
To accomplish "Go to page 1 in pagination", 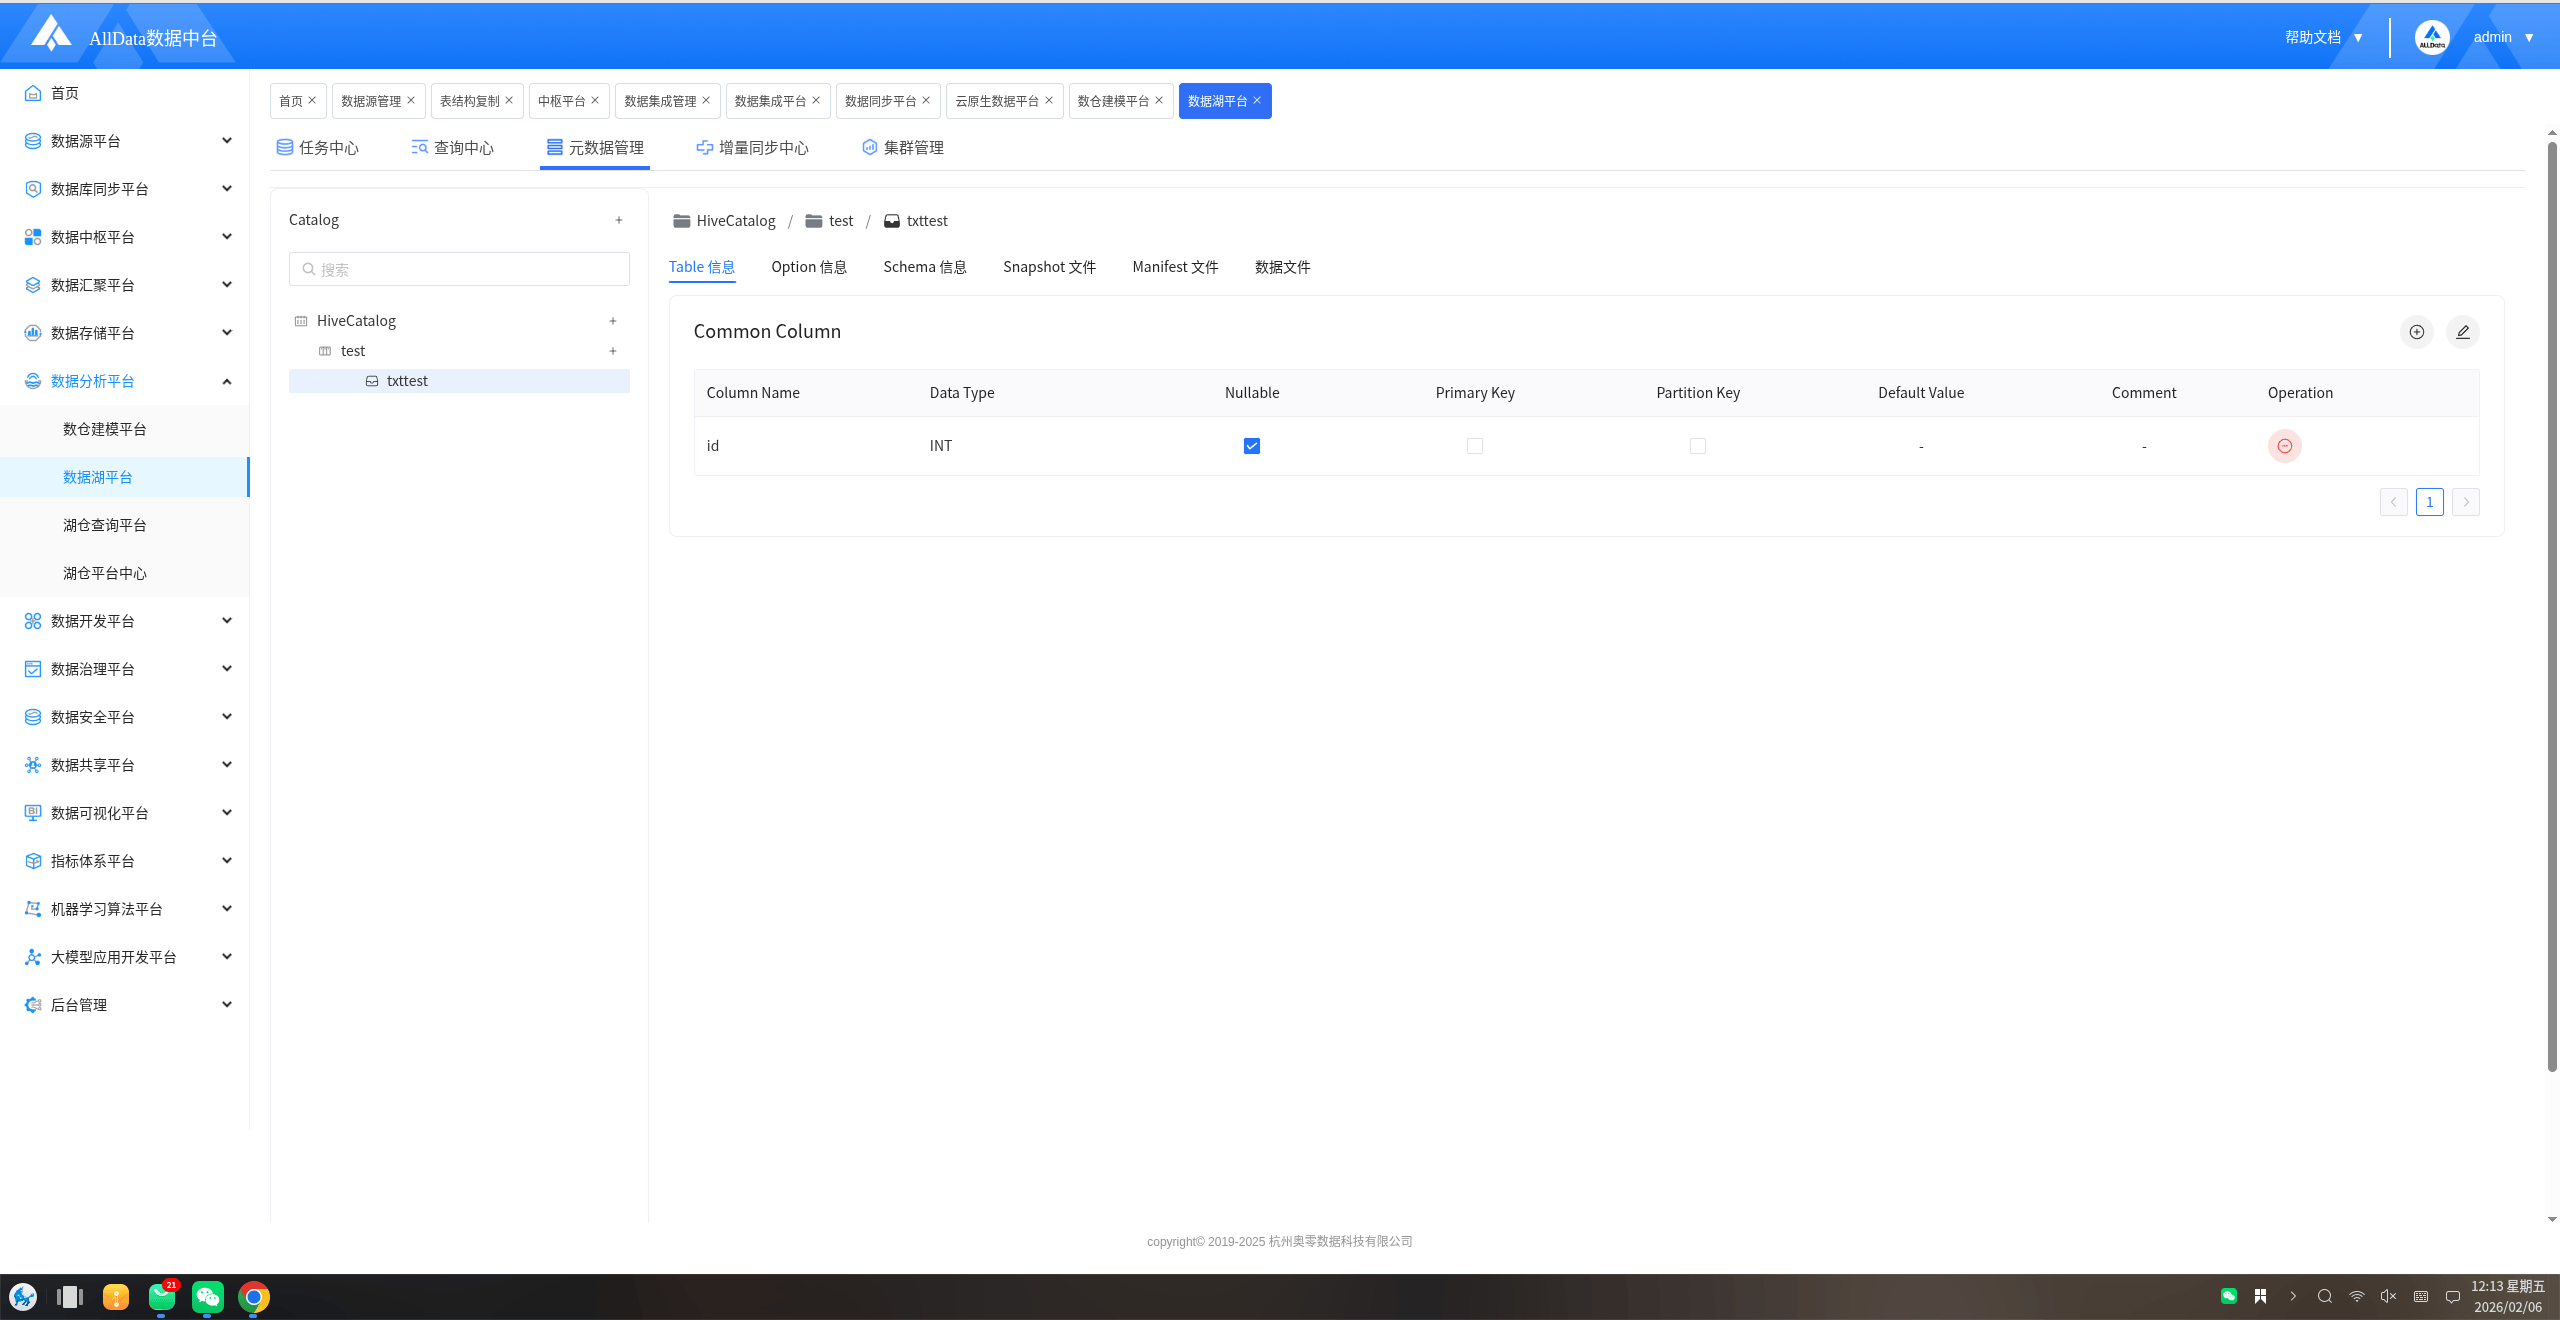I will (x=2429, y=502).
